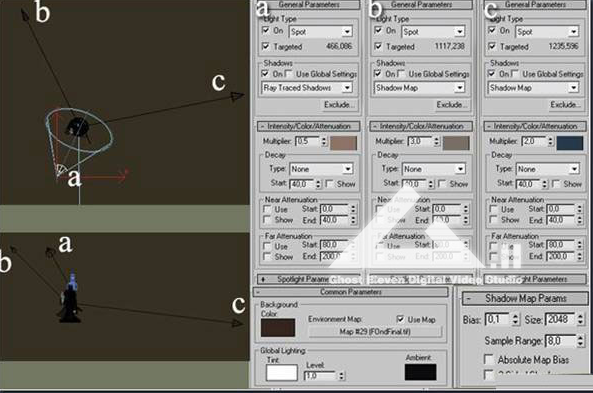Click the gray-brown color swatch beside Multiplier 3,0

click(x=456, y=143)
